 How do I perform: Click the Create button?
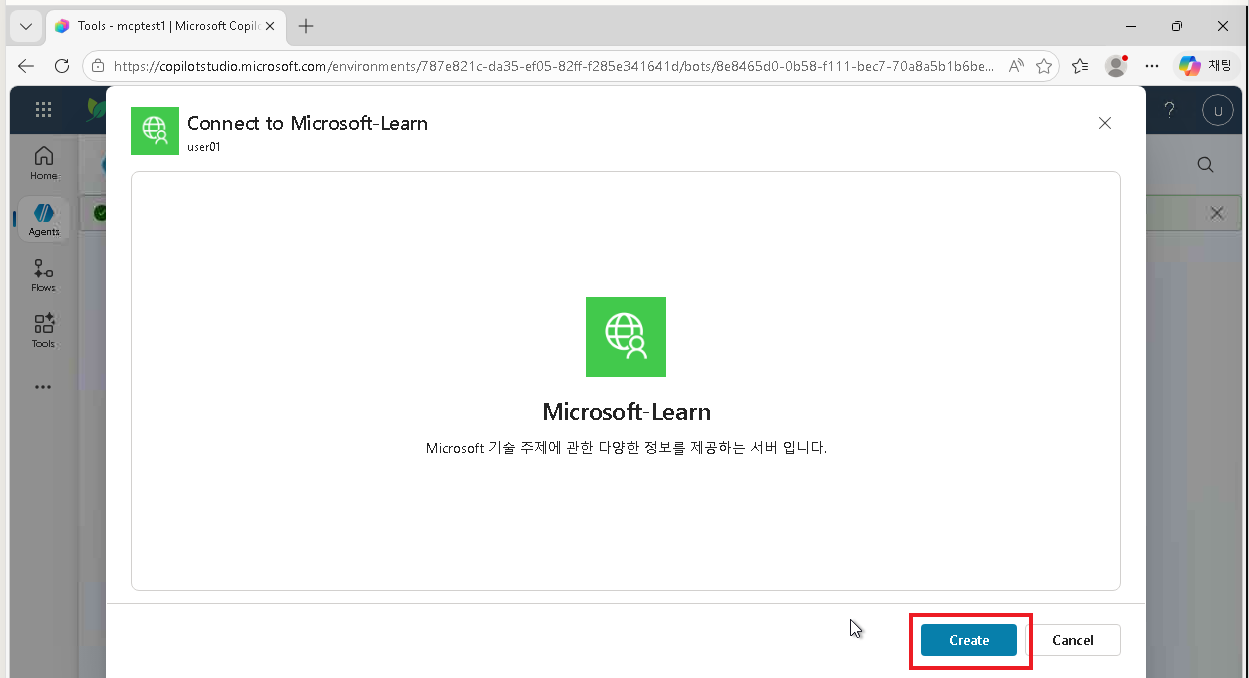click(968, 640)
